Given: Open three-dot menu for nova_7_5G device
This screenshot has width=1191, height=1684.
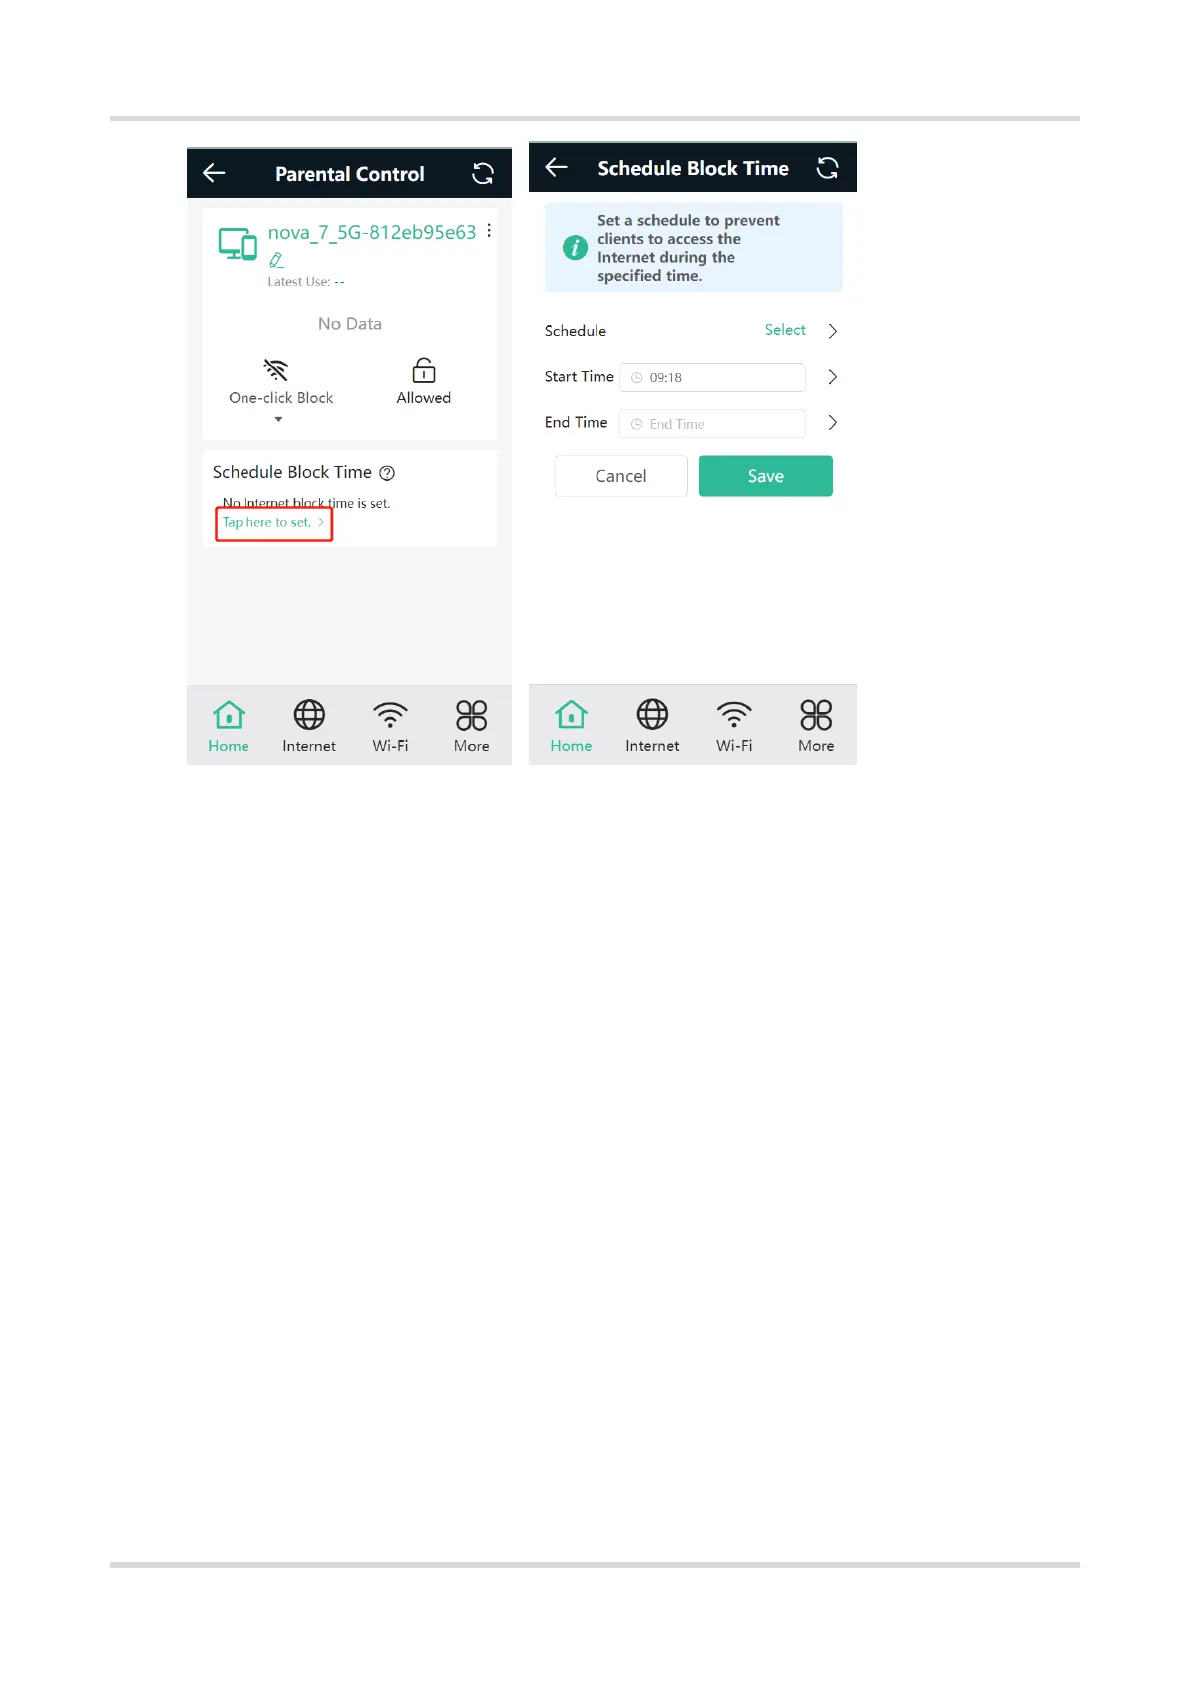Looking at the screenshot, I should tap(489, 231).
